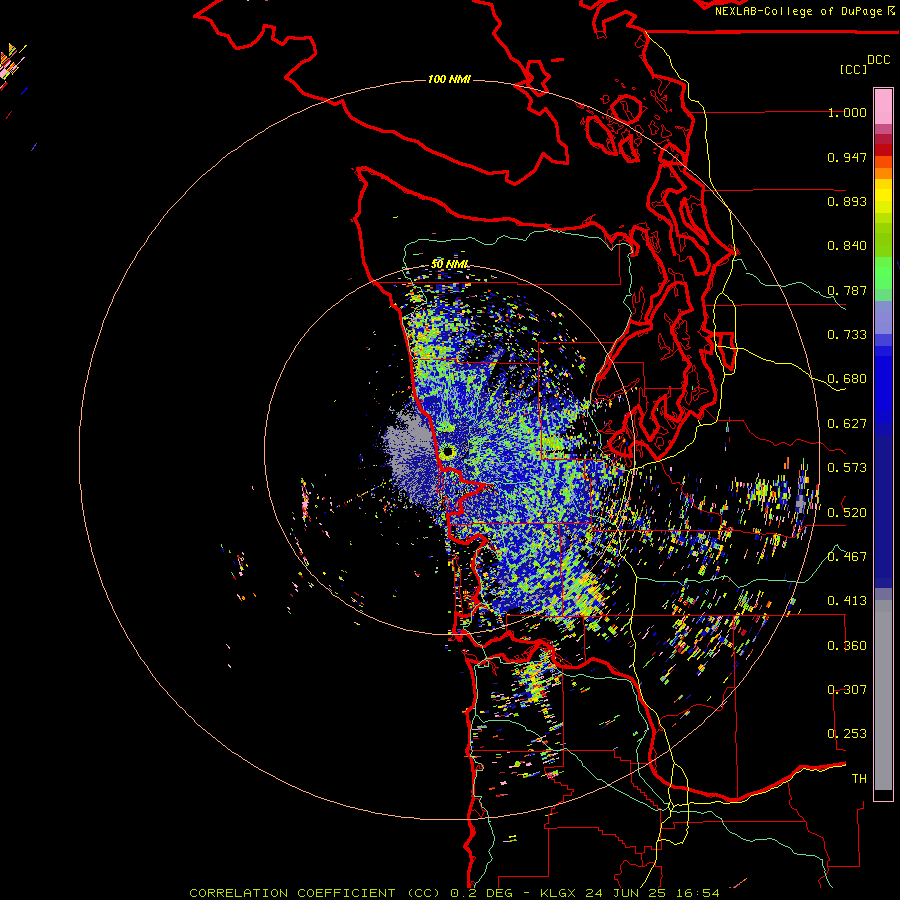Click the 0.733 legend value

point(847,335)
